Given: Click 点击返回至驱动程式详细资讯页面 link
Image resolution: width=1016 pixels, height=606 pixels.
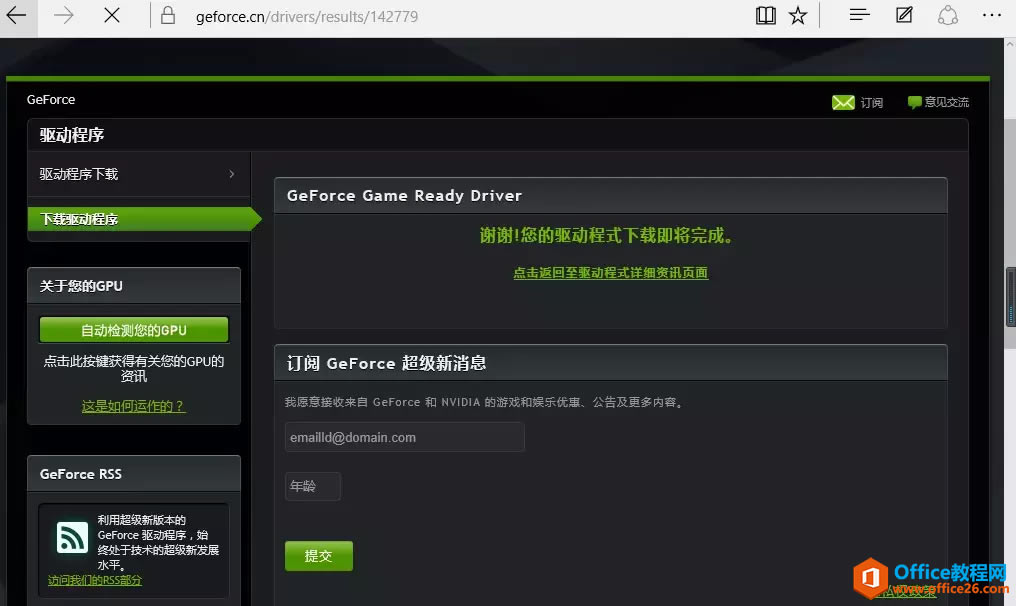Looking at the screenshot, I should click(x=610, y=273).
